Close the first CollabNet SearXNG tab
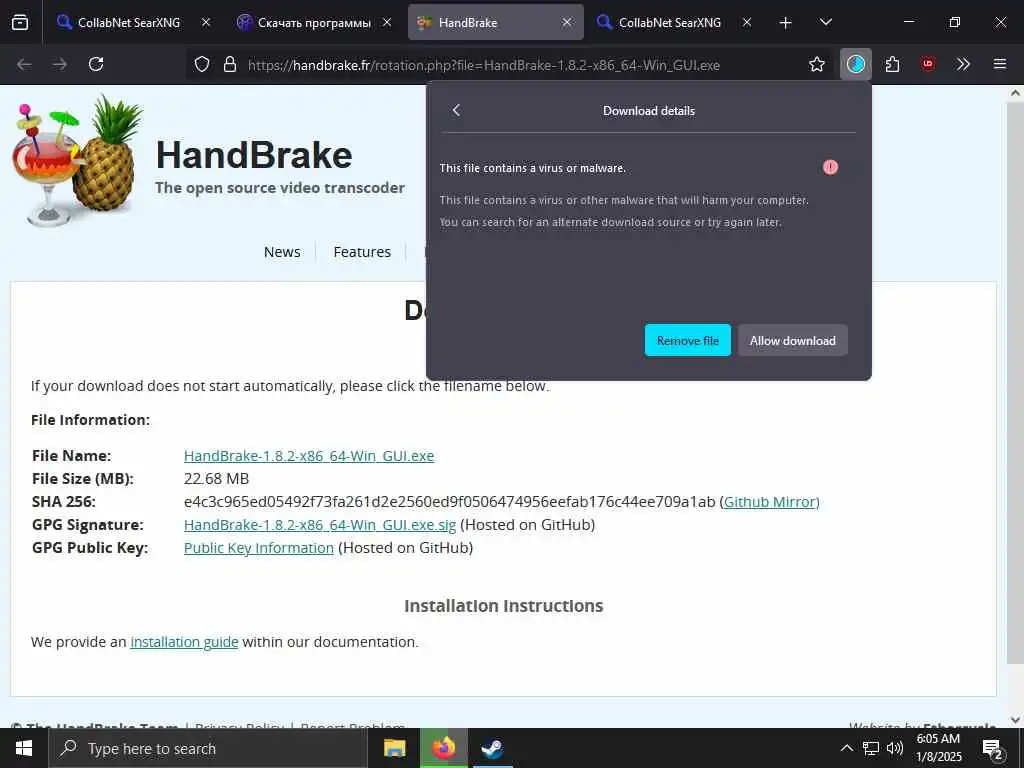Viewport: 1024px width, 768px height. tap(206, 22)
